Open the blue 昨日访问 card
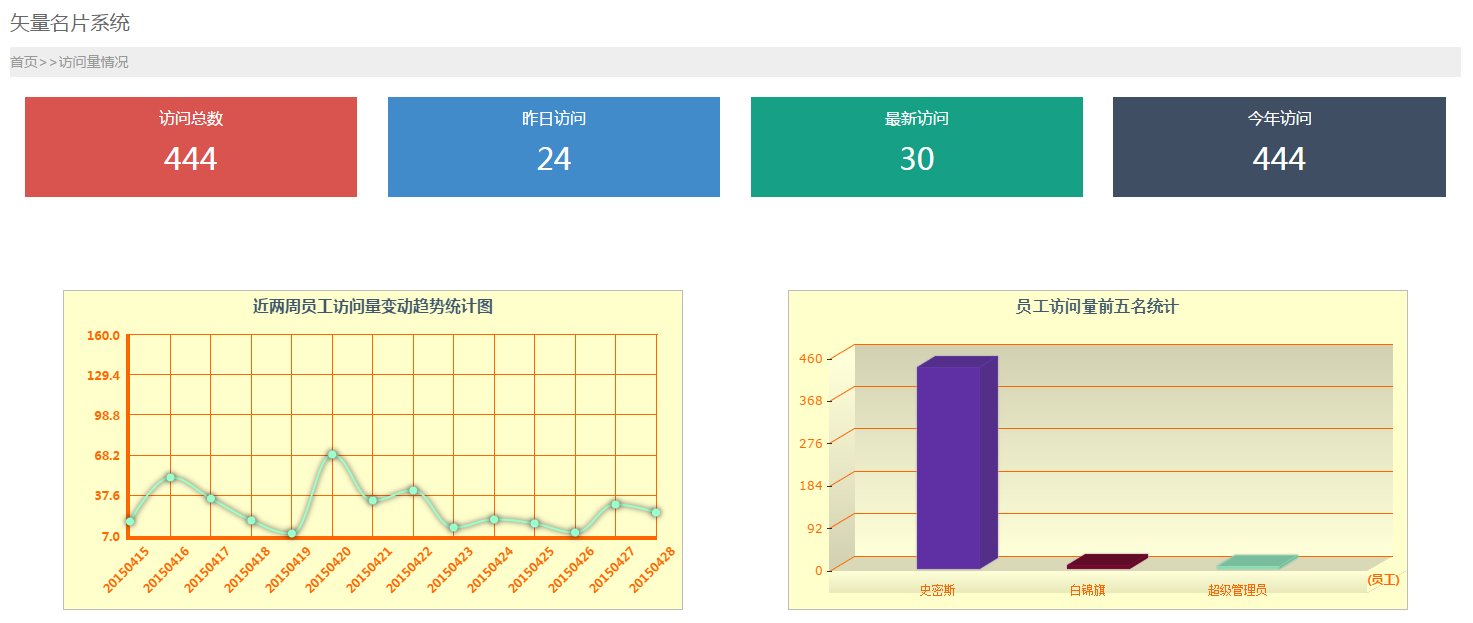This screenshot has height=623, width=1473. click(x=554, y=147)
